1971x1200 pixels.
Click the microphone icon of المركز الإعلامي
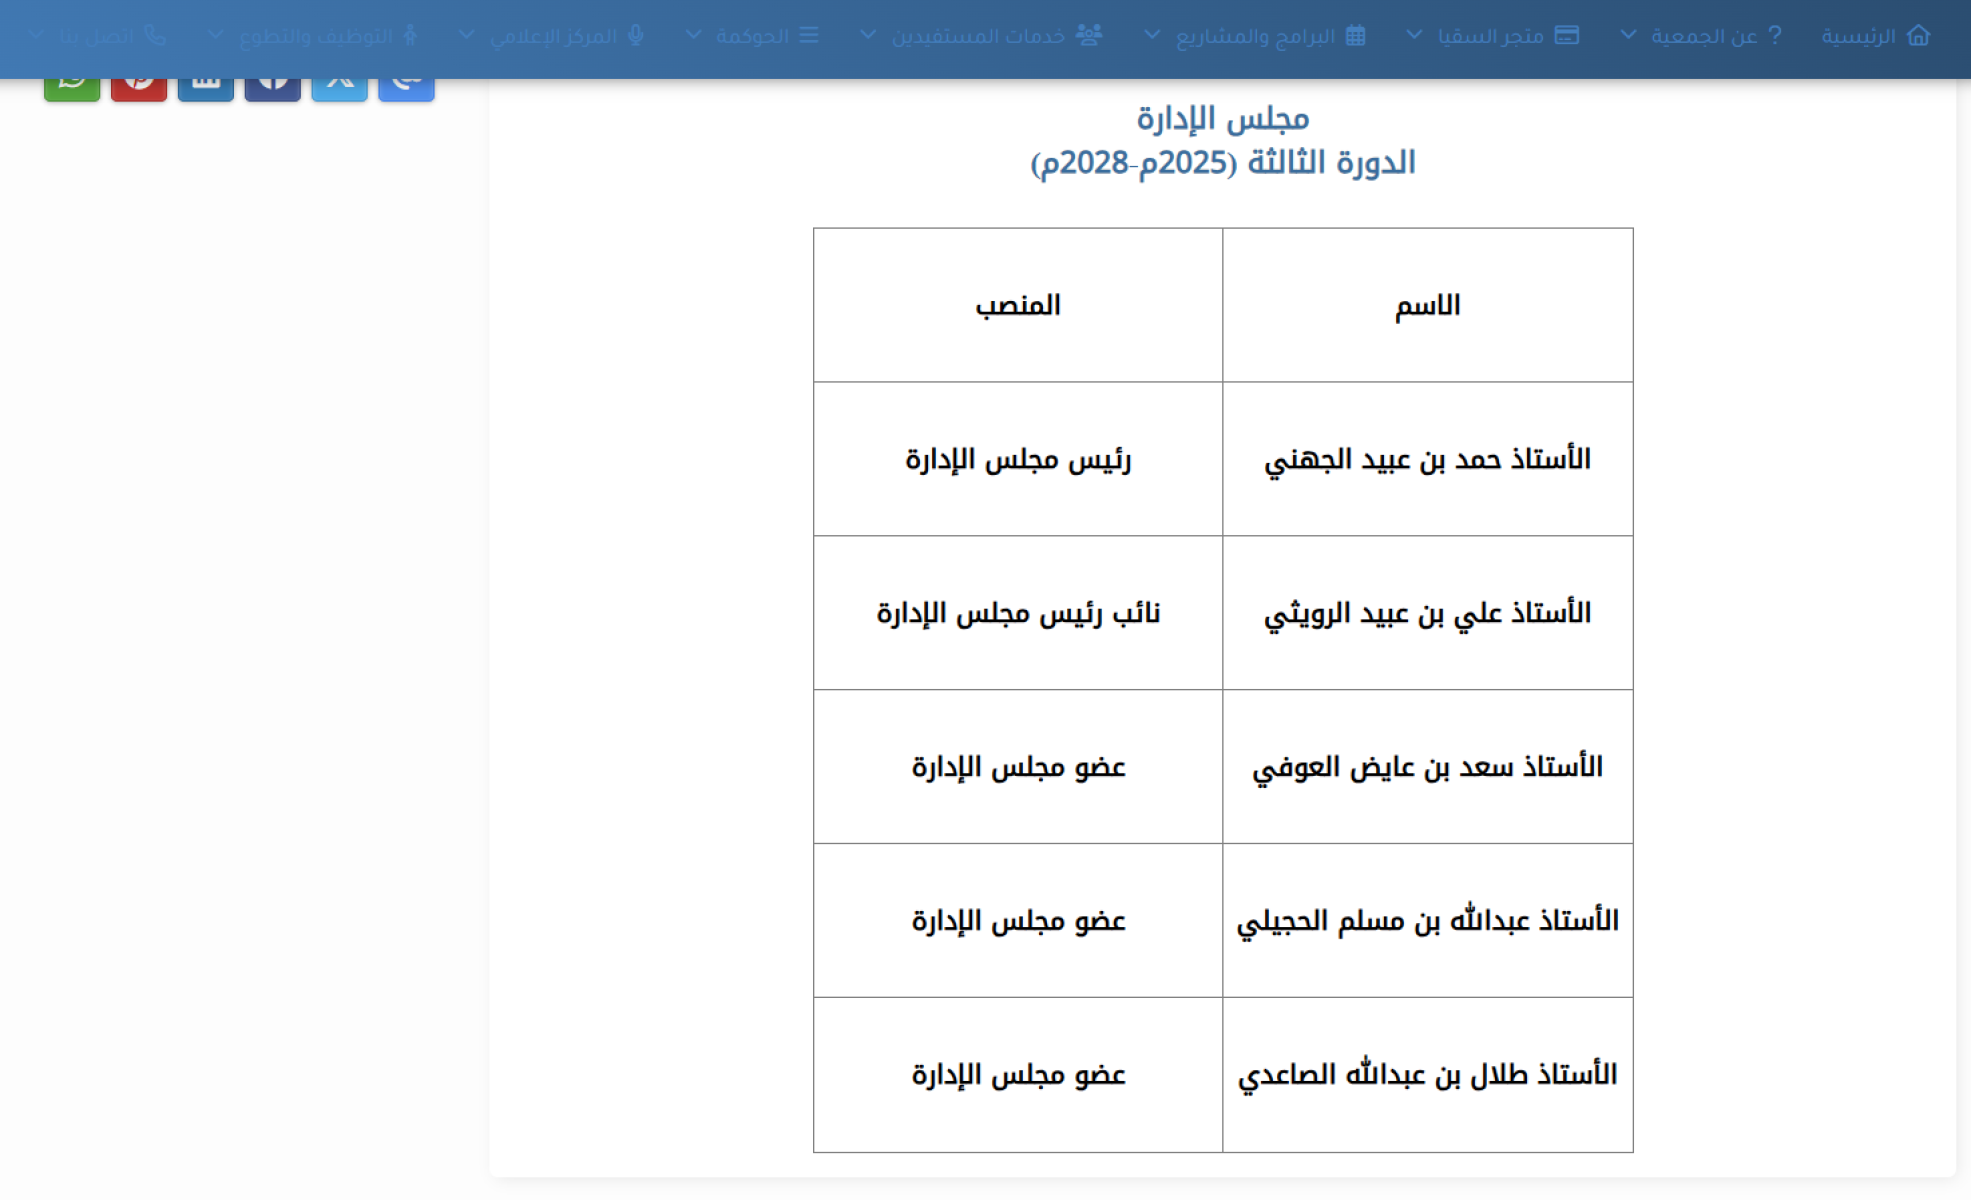635,36
